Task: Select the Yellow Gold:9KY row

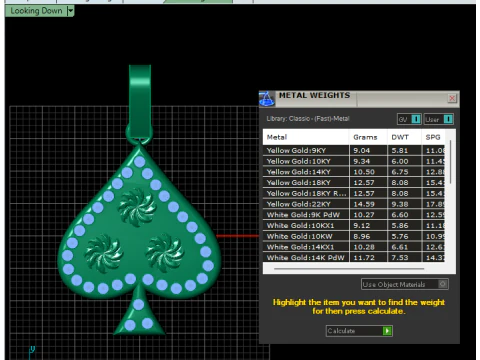Action: point(353,150)
